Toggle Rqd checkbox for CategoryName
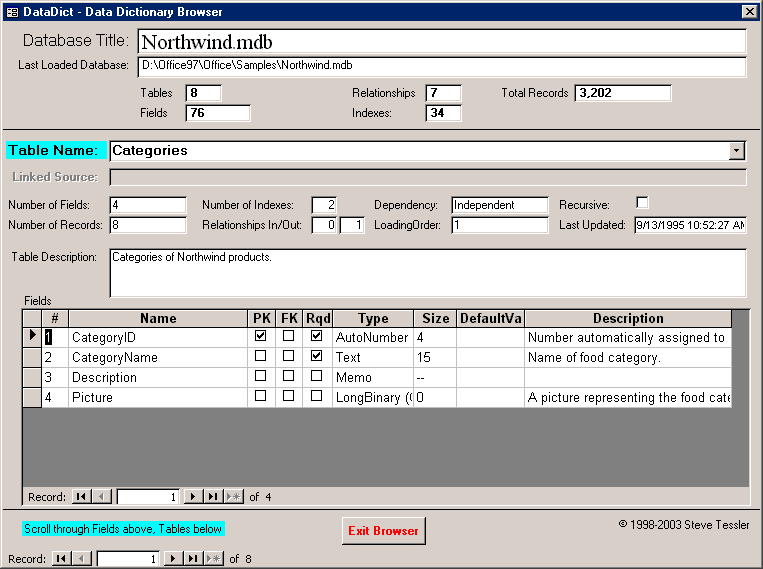 pyautogui.click(x=316, y=356)
